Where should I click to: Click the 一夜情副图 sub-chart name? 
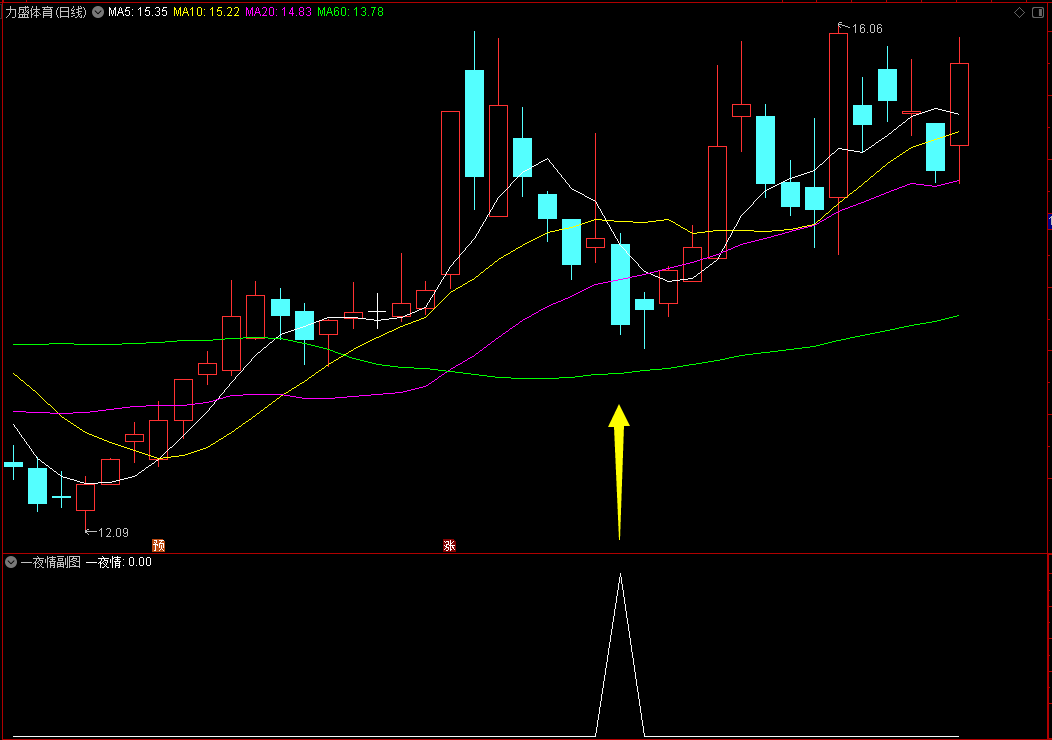click(51, 562)
